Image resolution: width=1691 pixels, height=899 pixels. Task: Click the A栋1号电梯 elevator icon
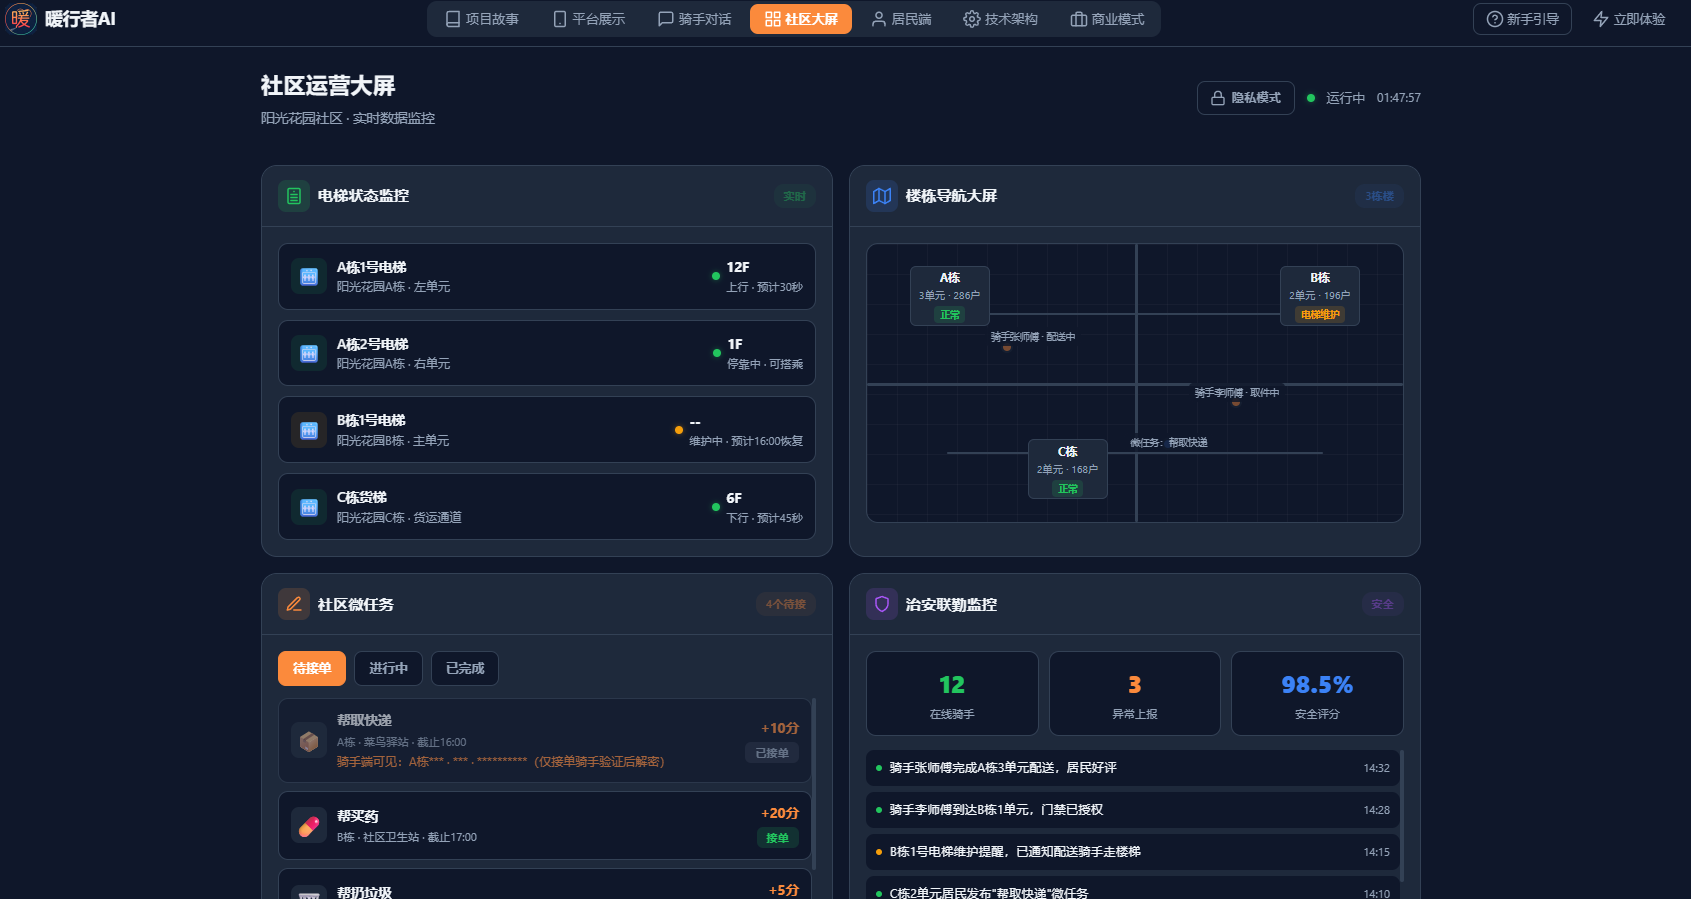(x=309, y=277)
